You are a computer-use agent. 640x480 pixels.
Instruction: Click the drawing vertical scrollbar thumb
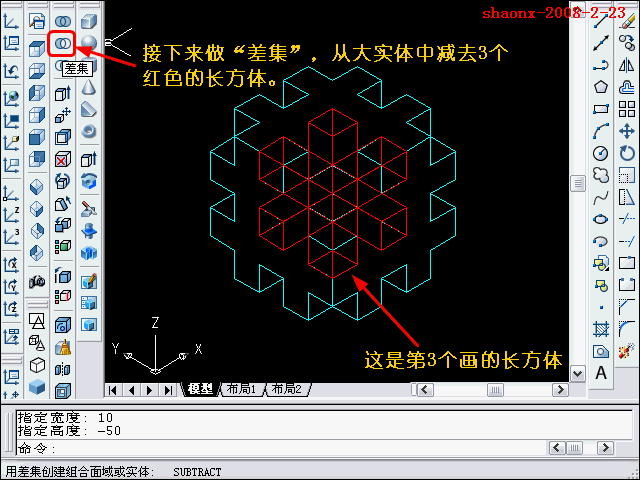point(578,183)
